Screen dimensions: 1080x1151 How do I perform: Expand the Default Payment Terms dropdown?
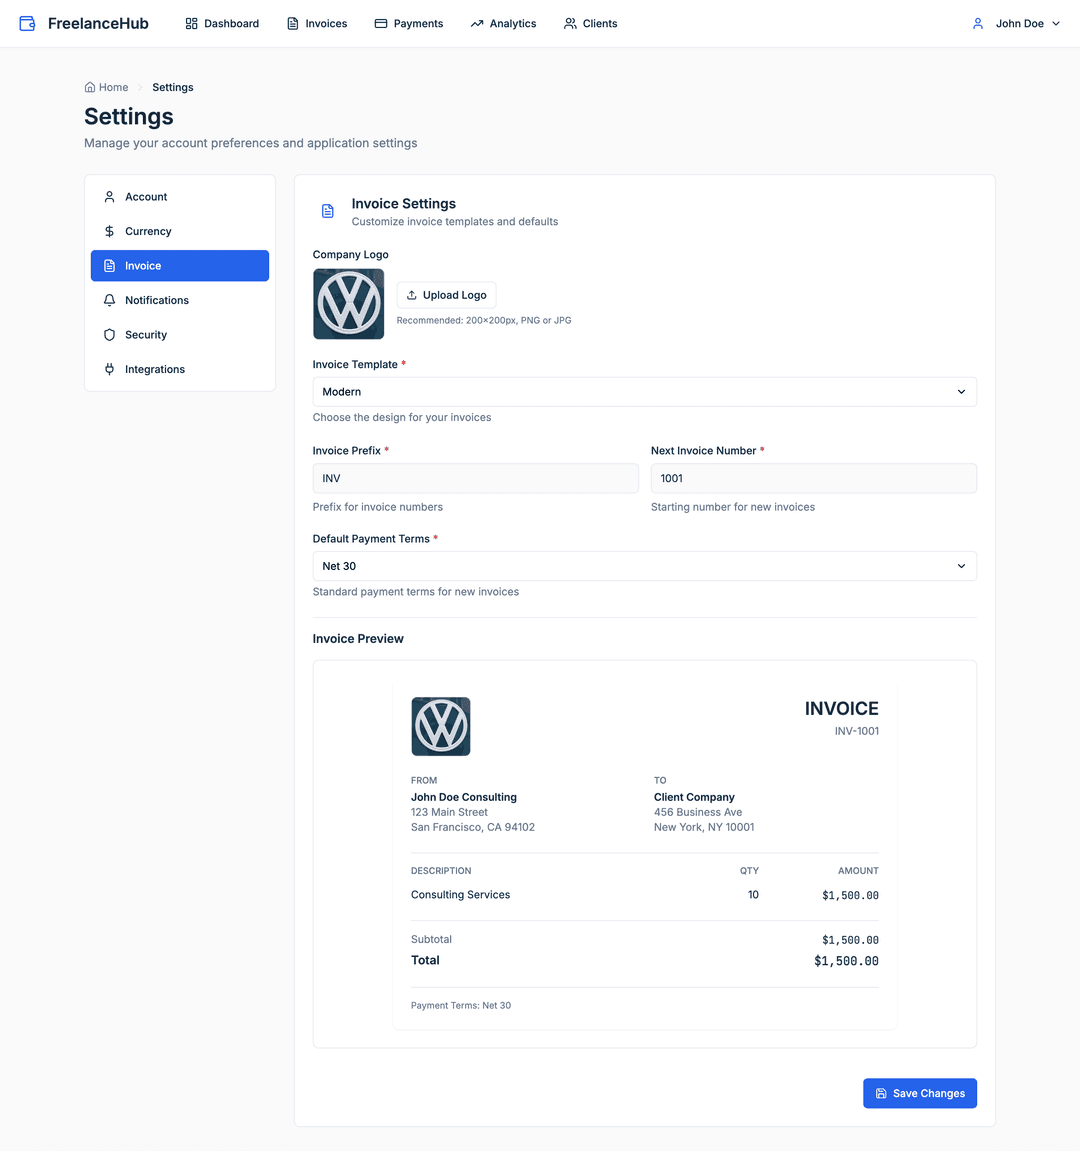click(x=644, y=566)
